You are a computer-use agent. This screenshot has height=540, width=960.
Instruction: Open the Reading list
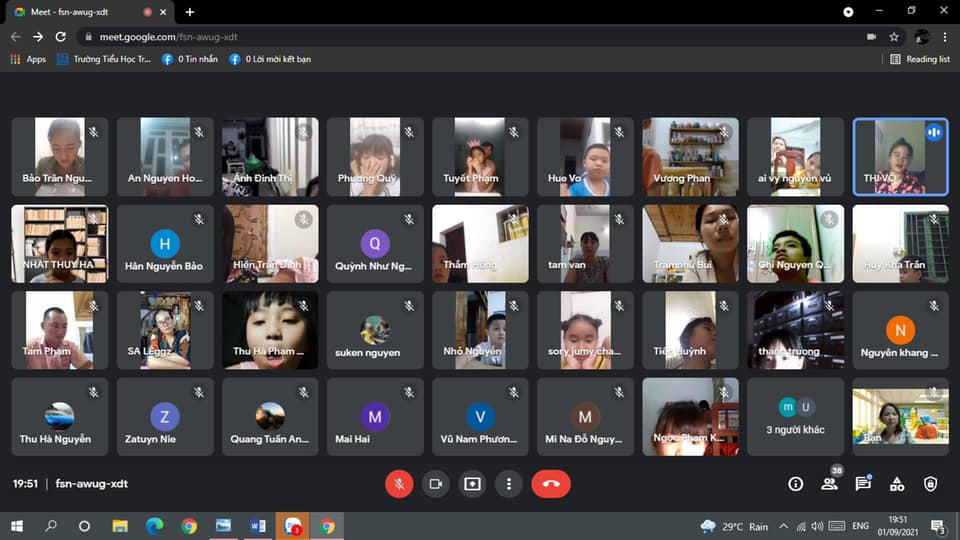point(920,59)
